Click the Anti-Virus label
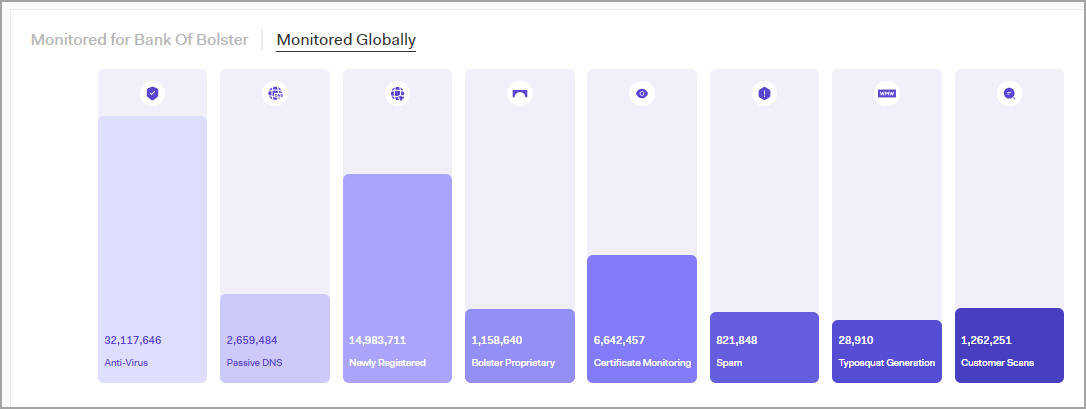 126,363
